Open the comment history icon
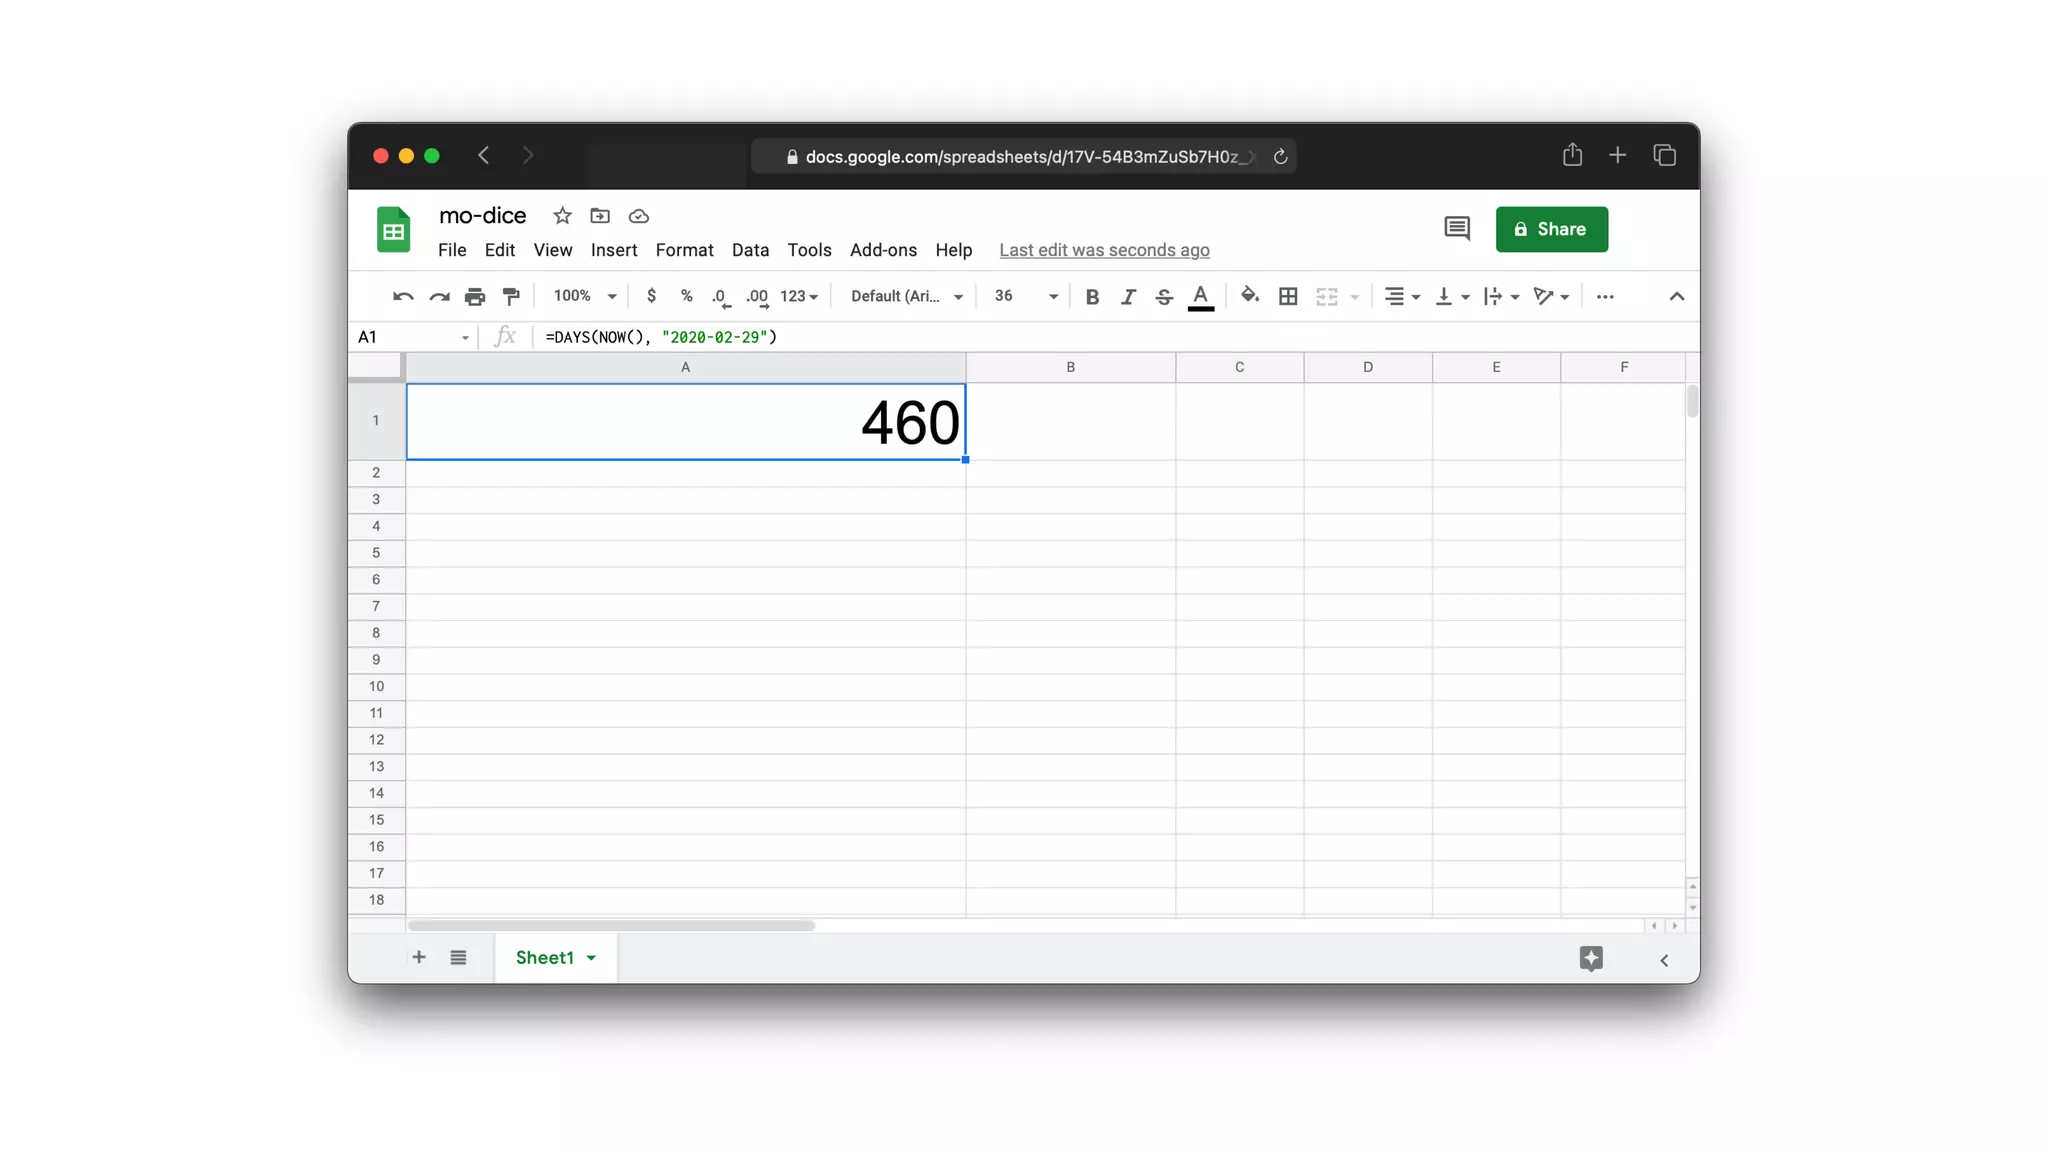 (1457, 229)
